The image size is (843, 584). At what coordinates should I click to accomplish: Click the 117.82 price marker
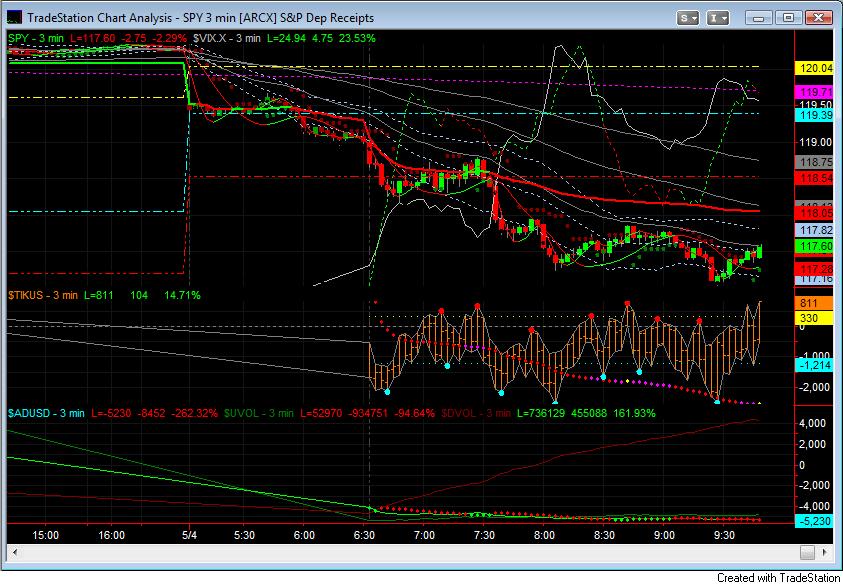[813, 230]
